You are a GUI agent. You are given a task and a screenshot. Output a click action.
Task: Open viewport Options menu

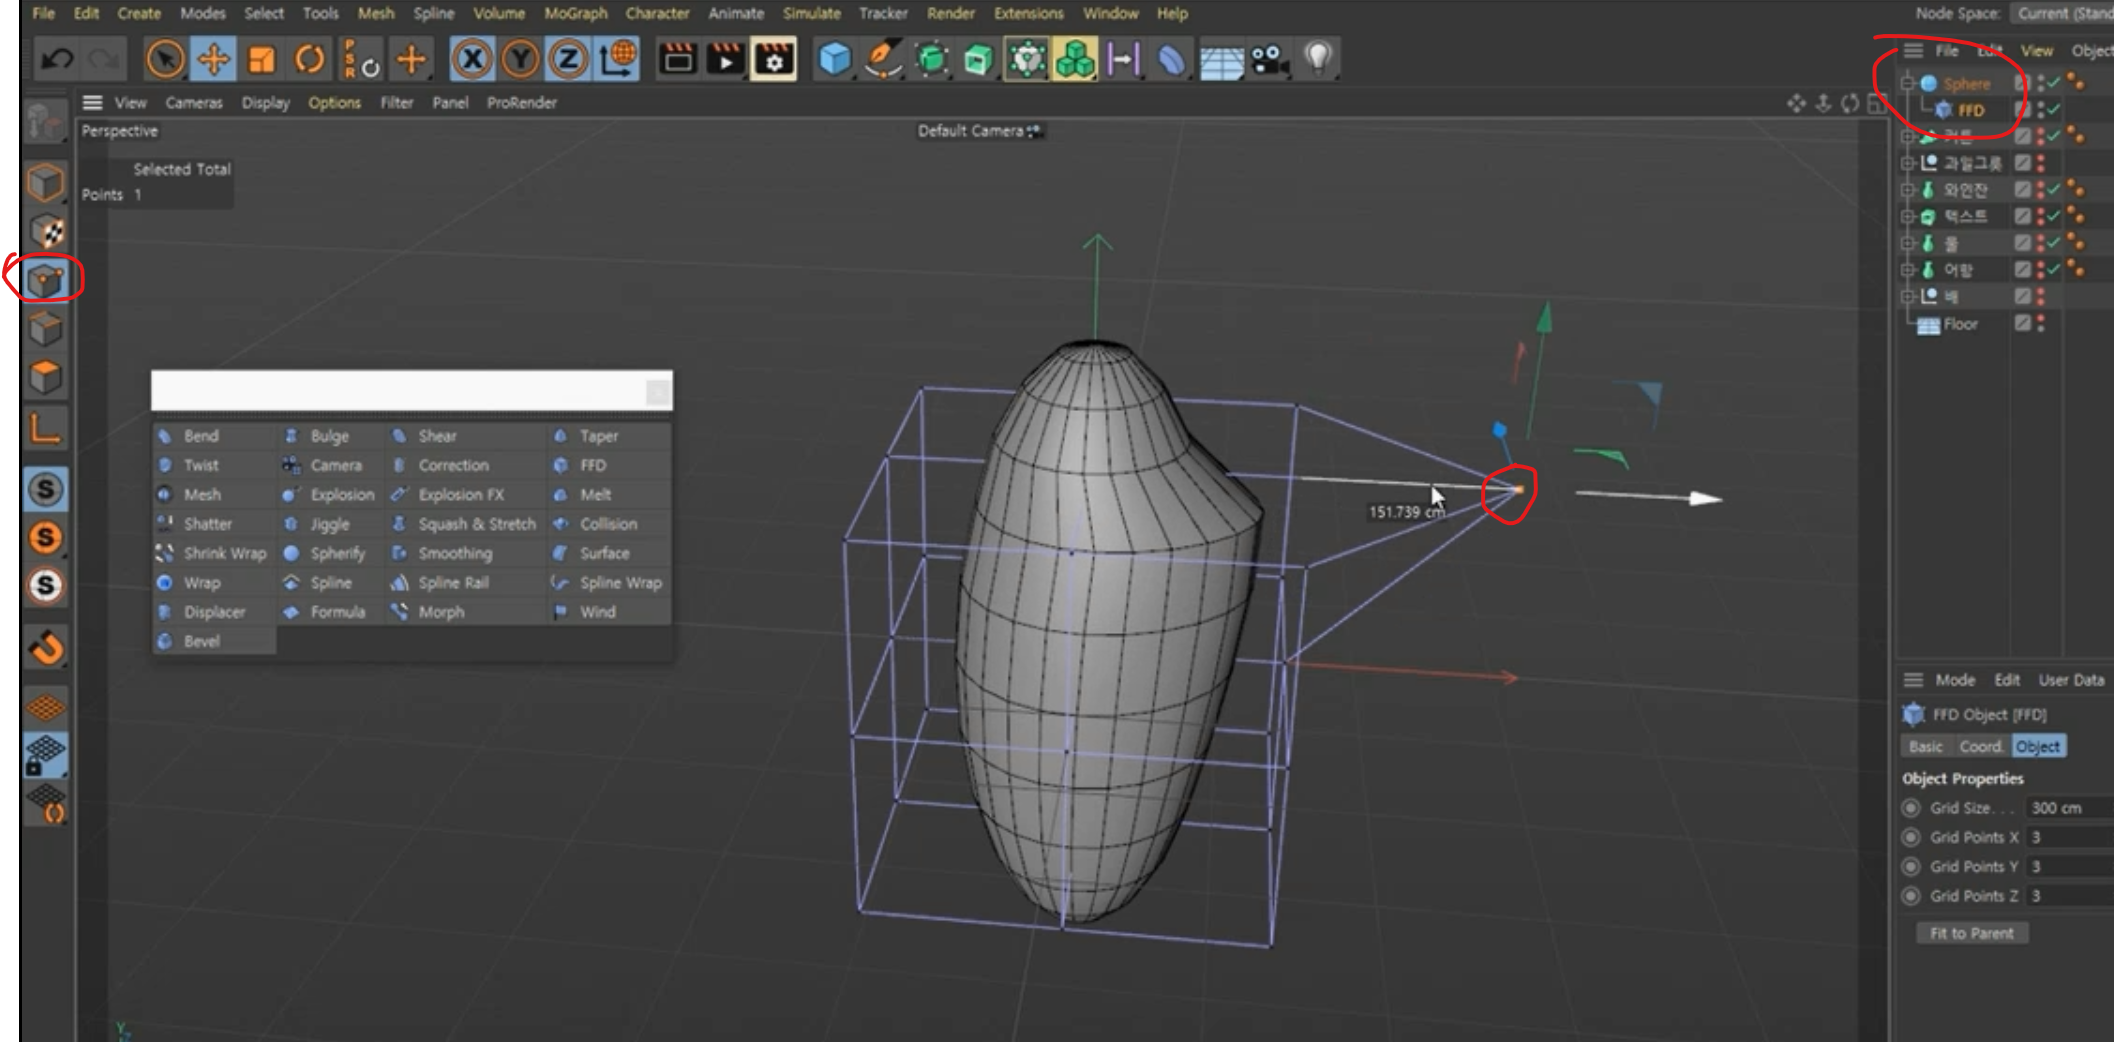pos(334,102)
